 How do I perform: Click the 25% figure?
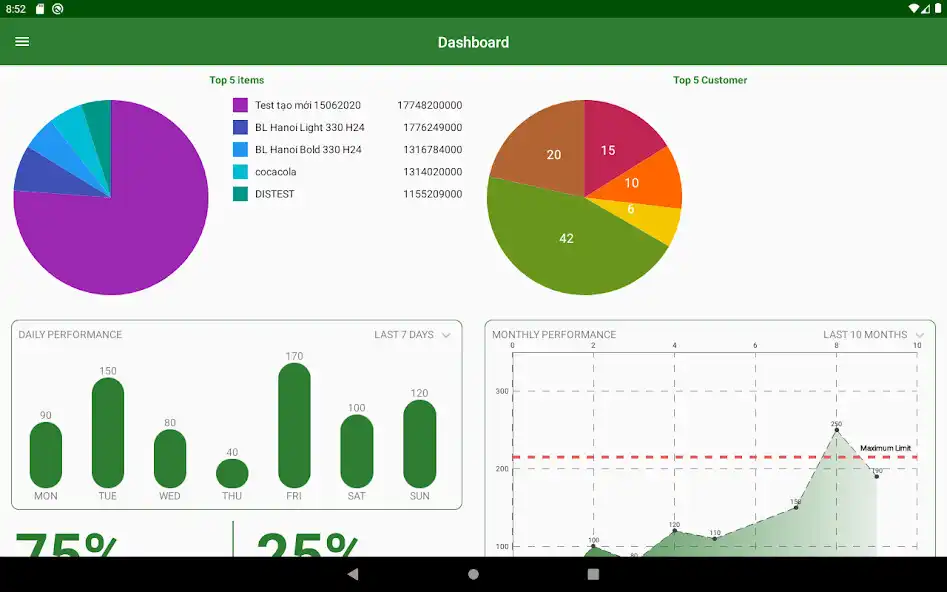pyautogui.click(x=308, y=544)
